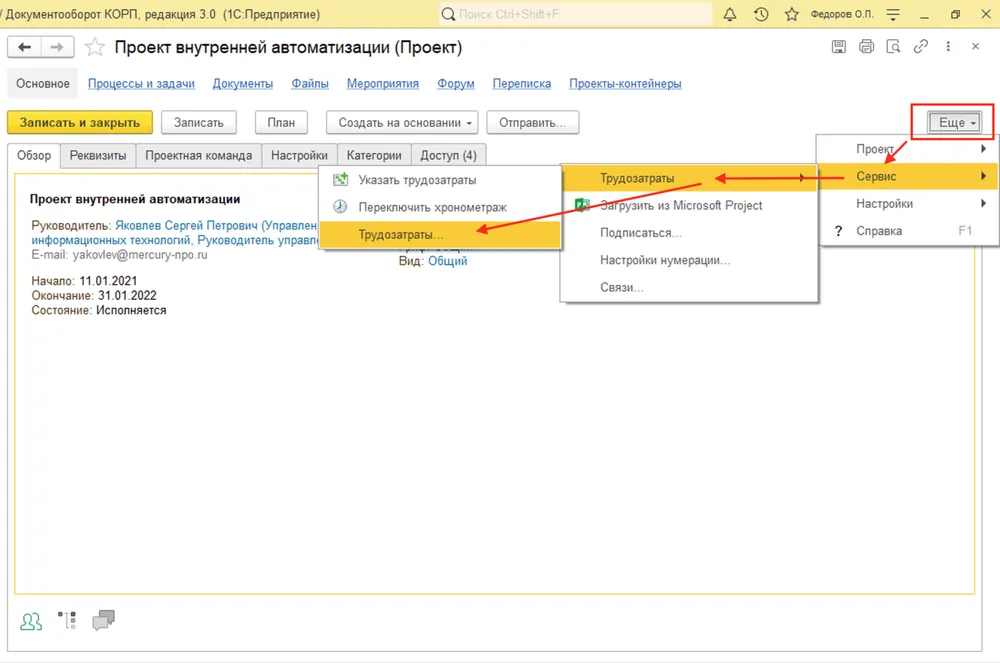The height and width of the screenshot is (663, 1000).
Task: Open the Файлы link
Action: [310, 84]
